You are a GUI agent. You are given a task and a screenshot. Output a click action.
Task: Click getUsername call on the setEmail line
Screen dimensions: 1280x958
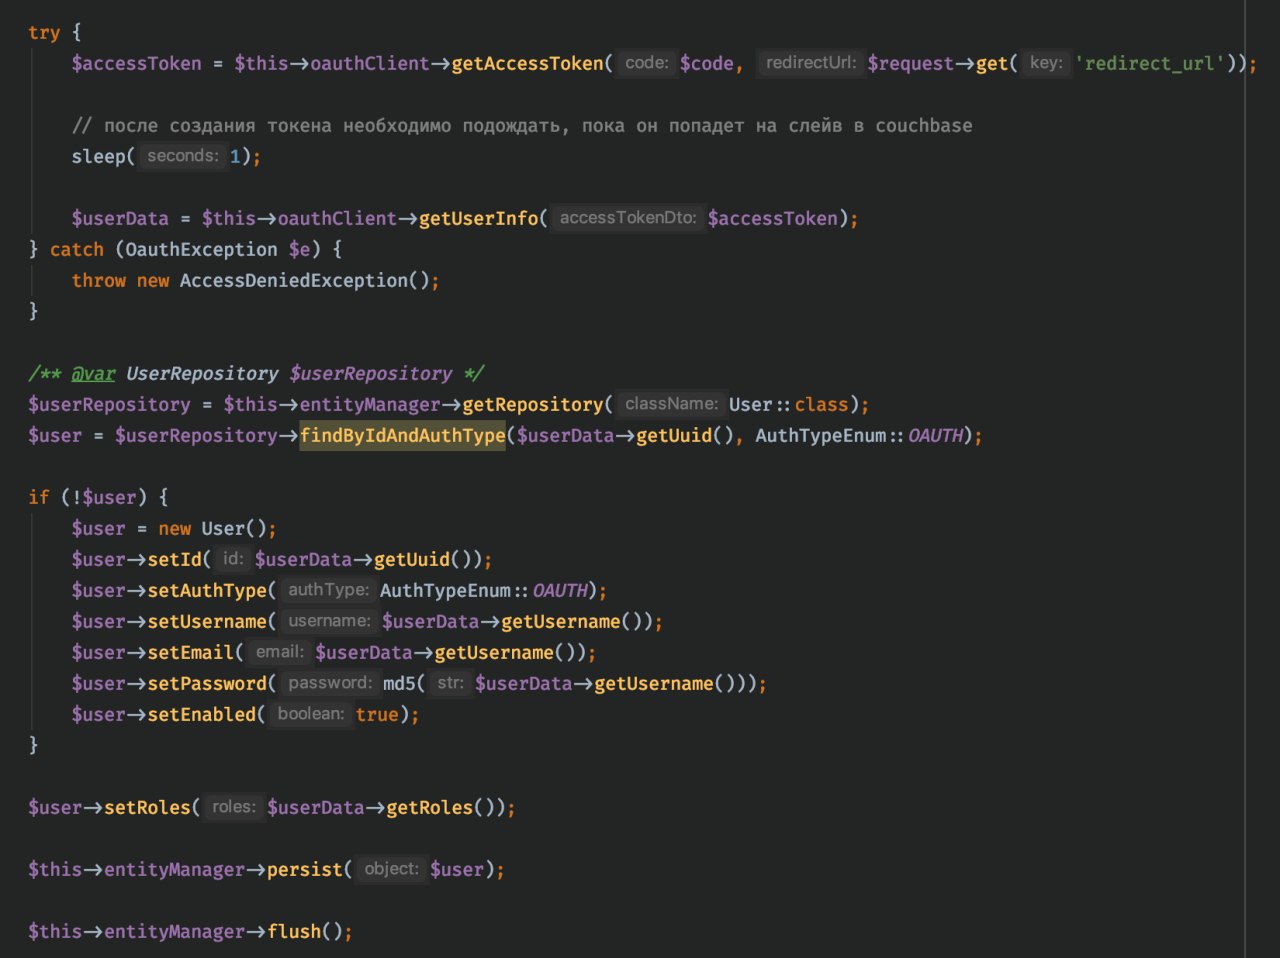(x=493, y=652)
